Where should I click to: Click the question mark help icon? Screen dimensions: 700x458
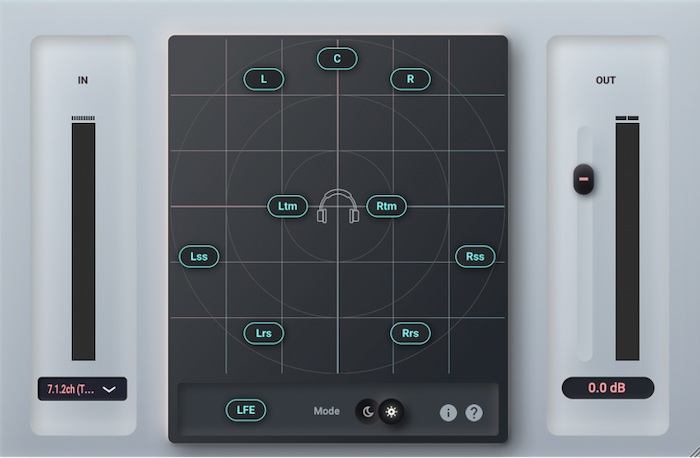(x=474, y=412)
